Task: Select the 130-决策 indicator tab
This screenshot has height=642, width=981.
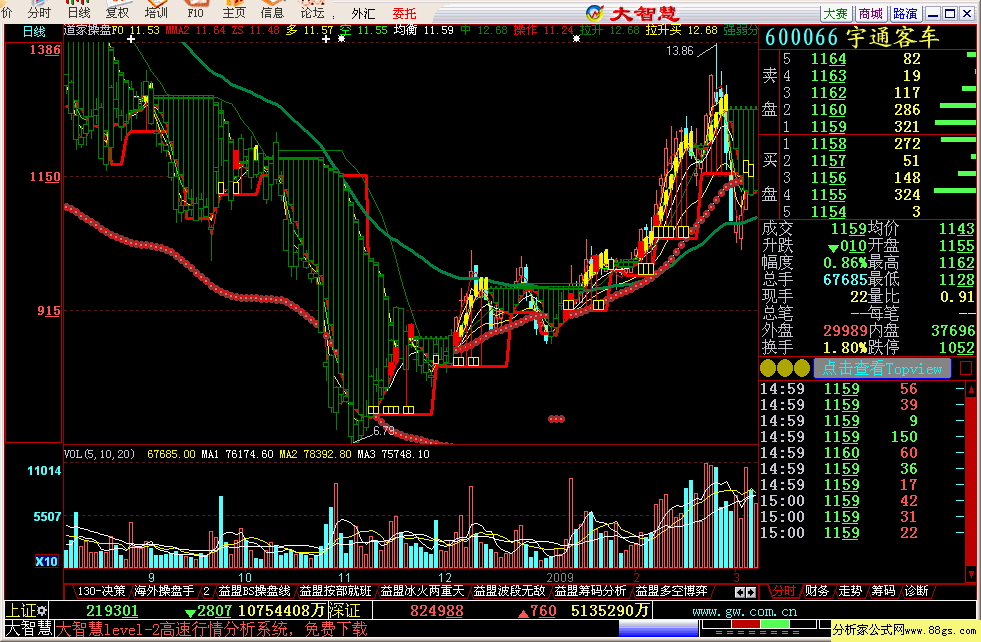Action: pyautogui.click(x=101, y=591)
